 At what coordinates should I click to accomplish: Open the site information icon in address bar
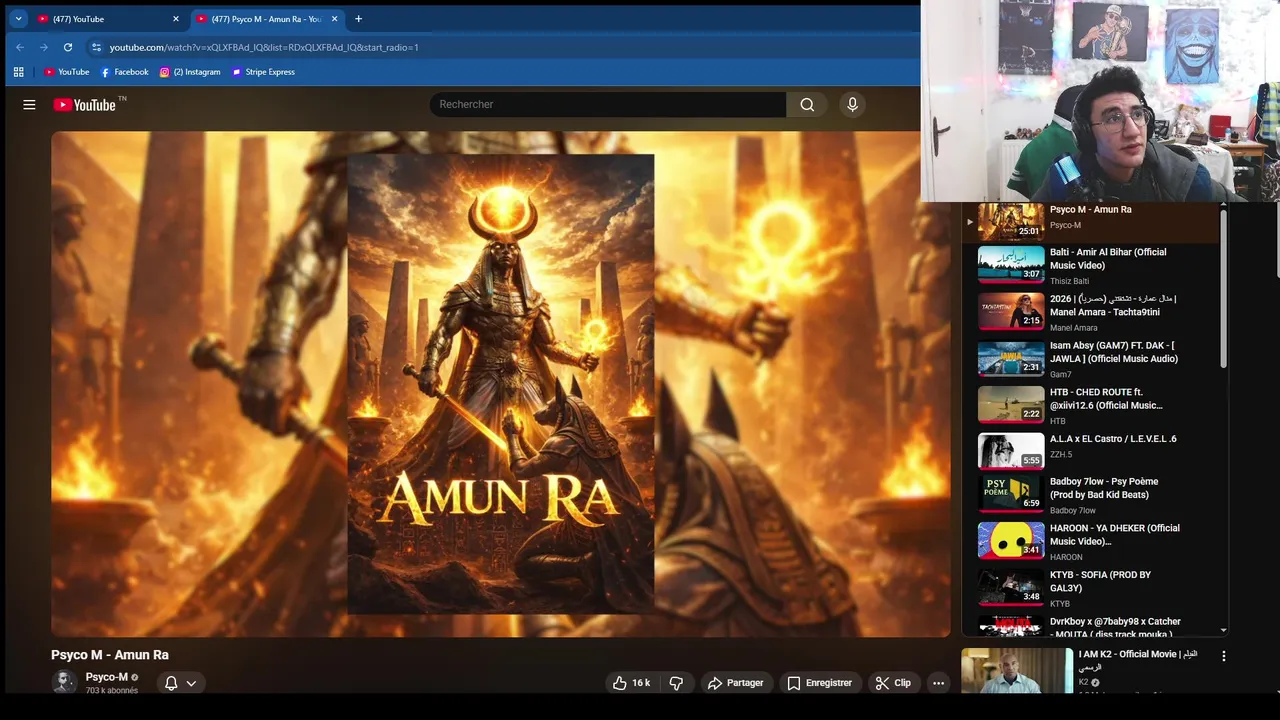pyautogui.click(x=96, y=47)
